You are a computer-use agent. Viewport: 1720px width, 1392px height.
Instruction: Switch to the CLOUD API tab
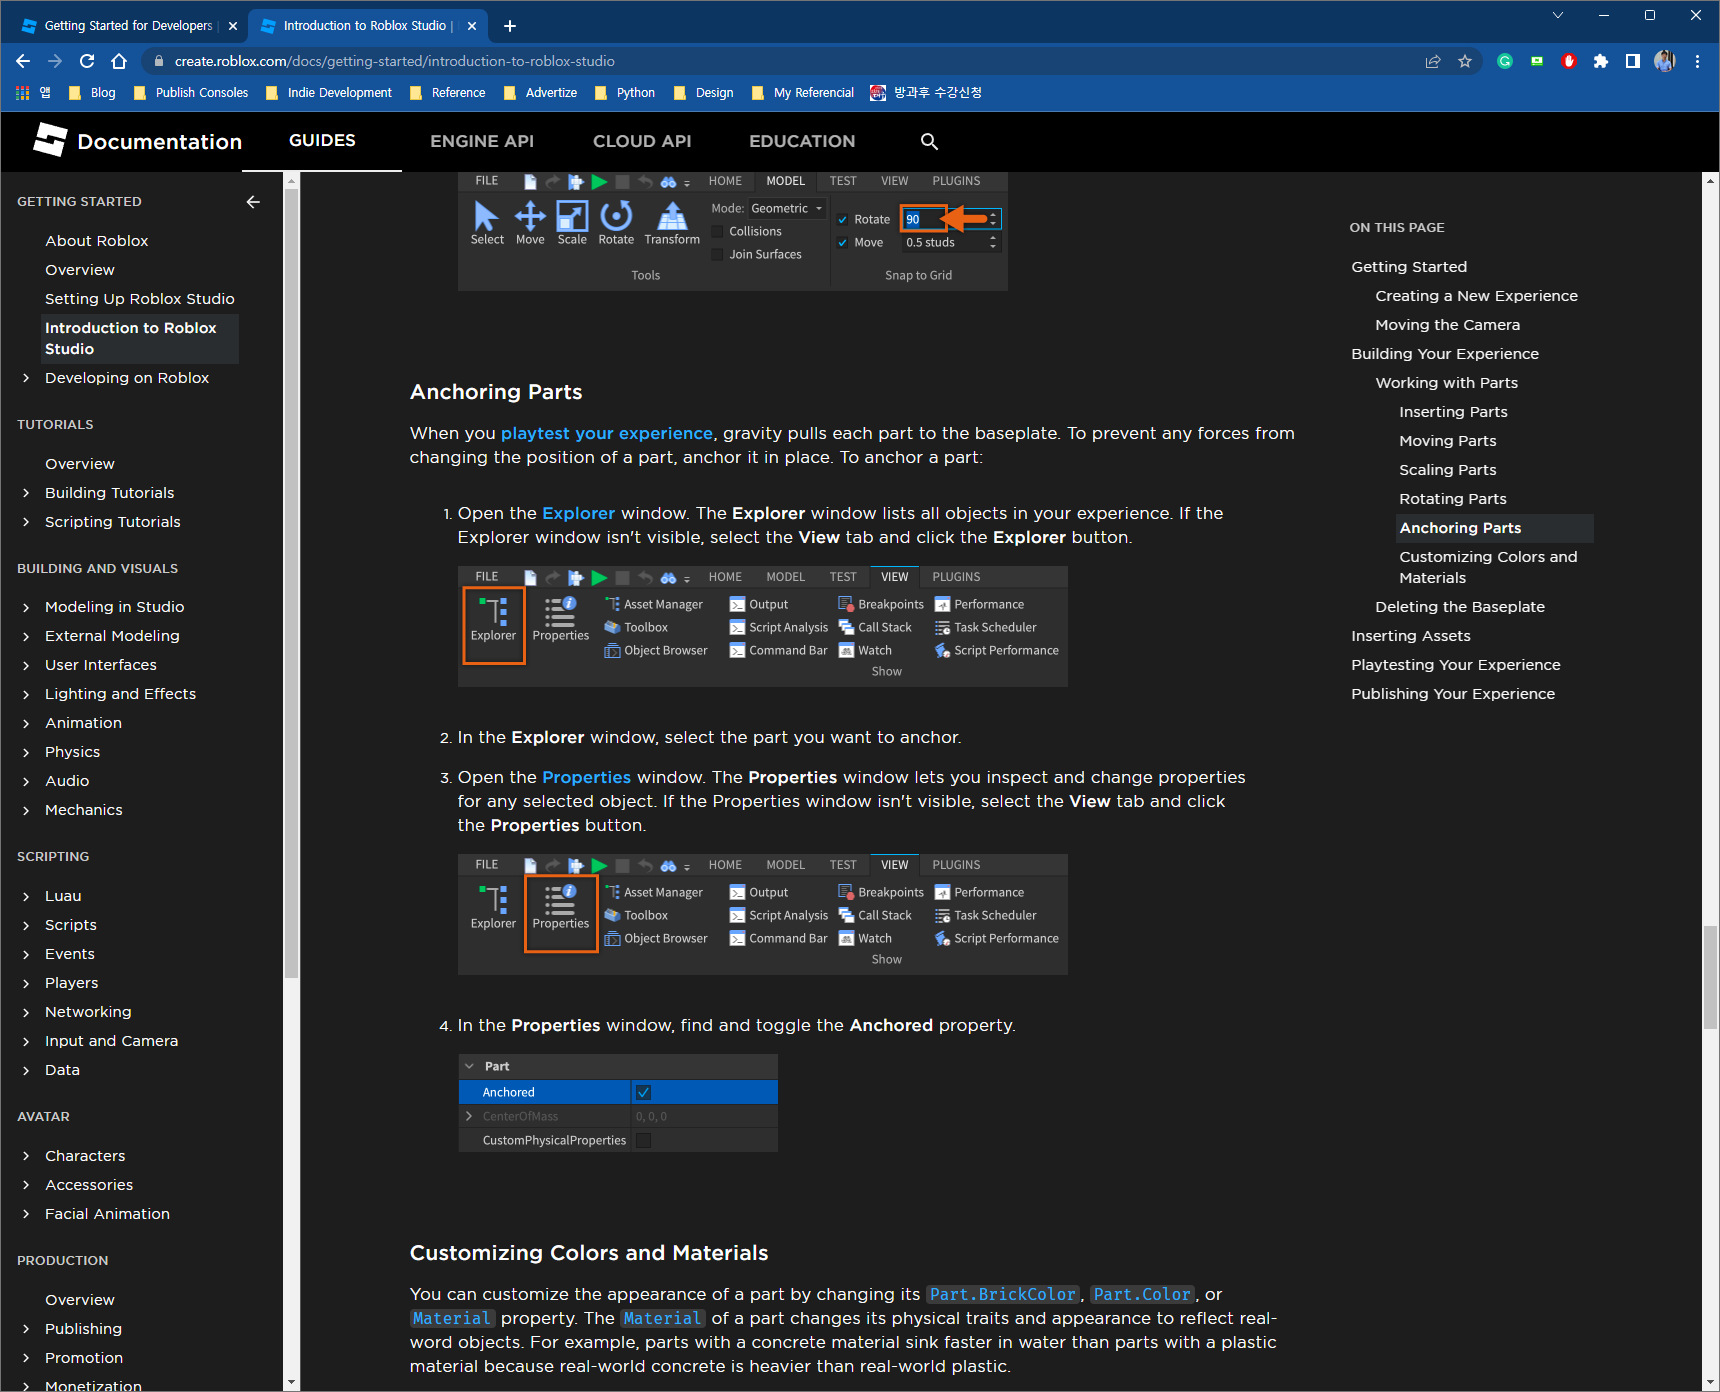click(642, 142)
